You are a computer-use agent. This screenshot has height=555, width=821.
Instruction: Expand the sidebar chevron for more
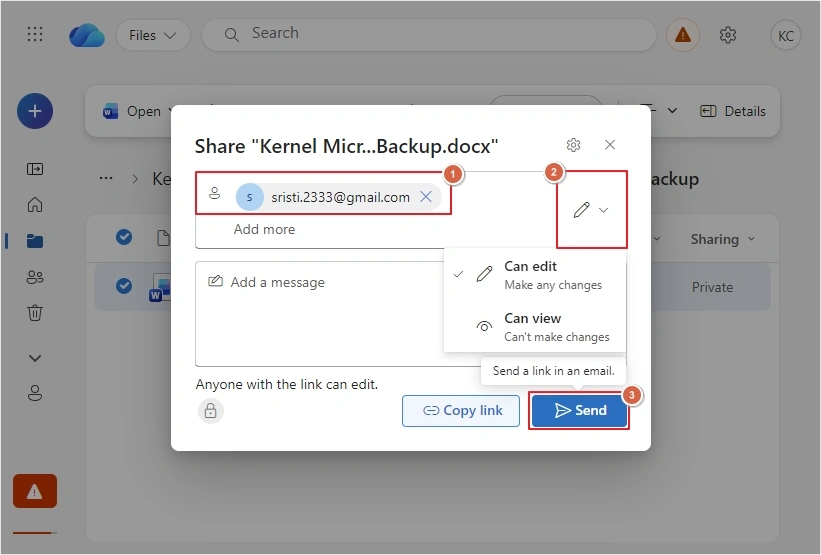click(35, 358)
